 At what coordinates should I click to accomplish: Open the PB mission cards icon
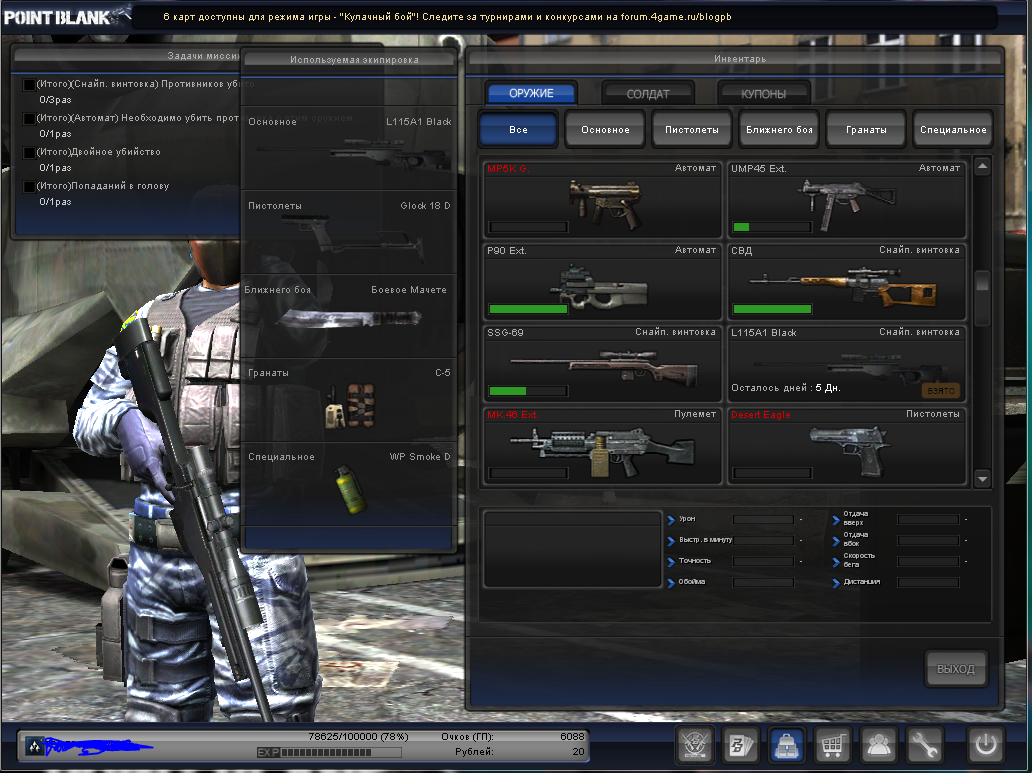741,745
